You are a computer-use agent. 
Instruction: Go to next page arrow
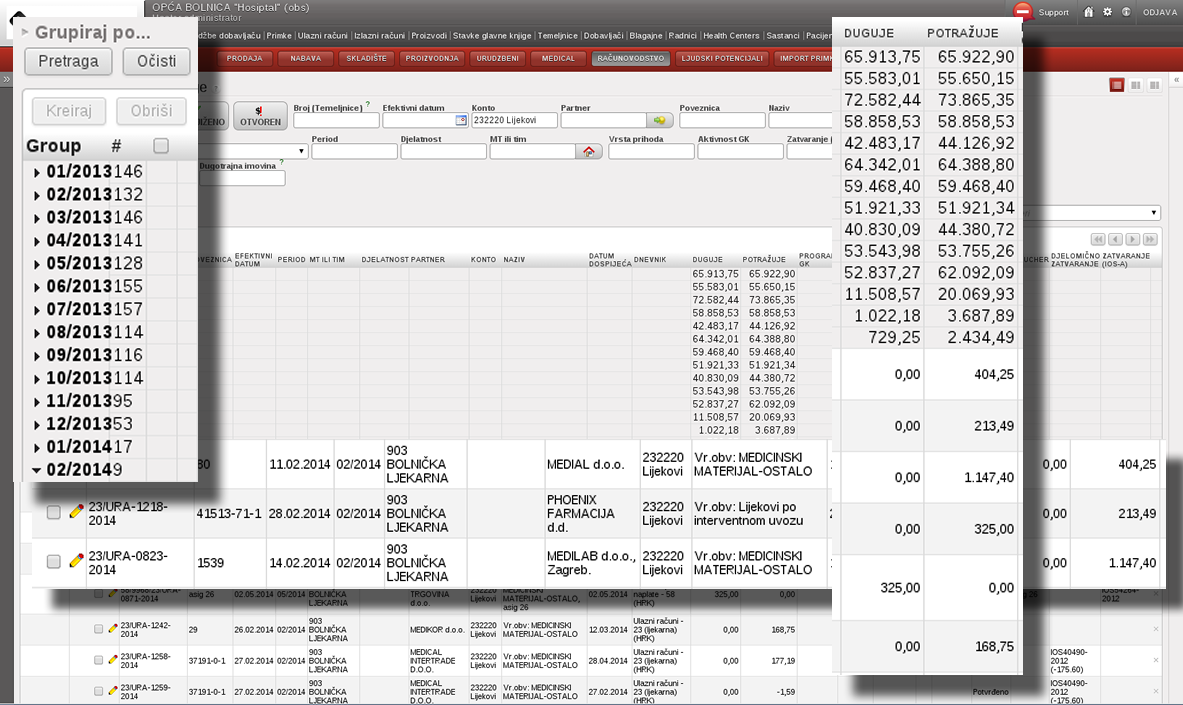point(1132,239)
